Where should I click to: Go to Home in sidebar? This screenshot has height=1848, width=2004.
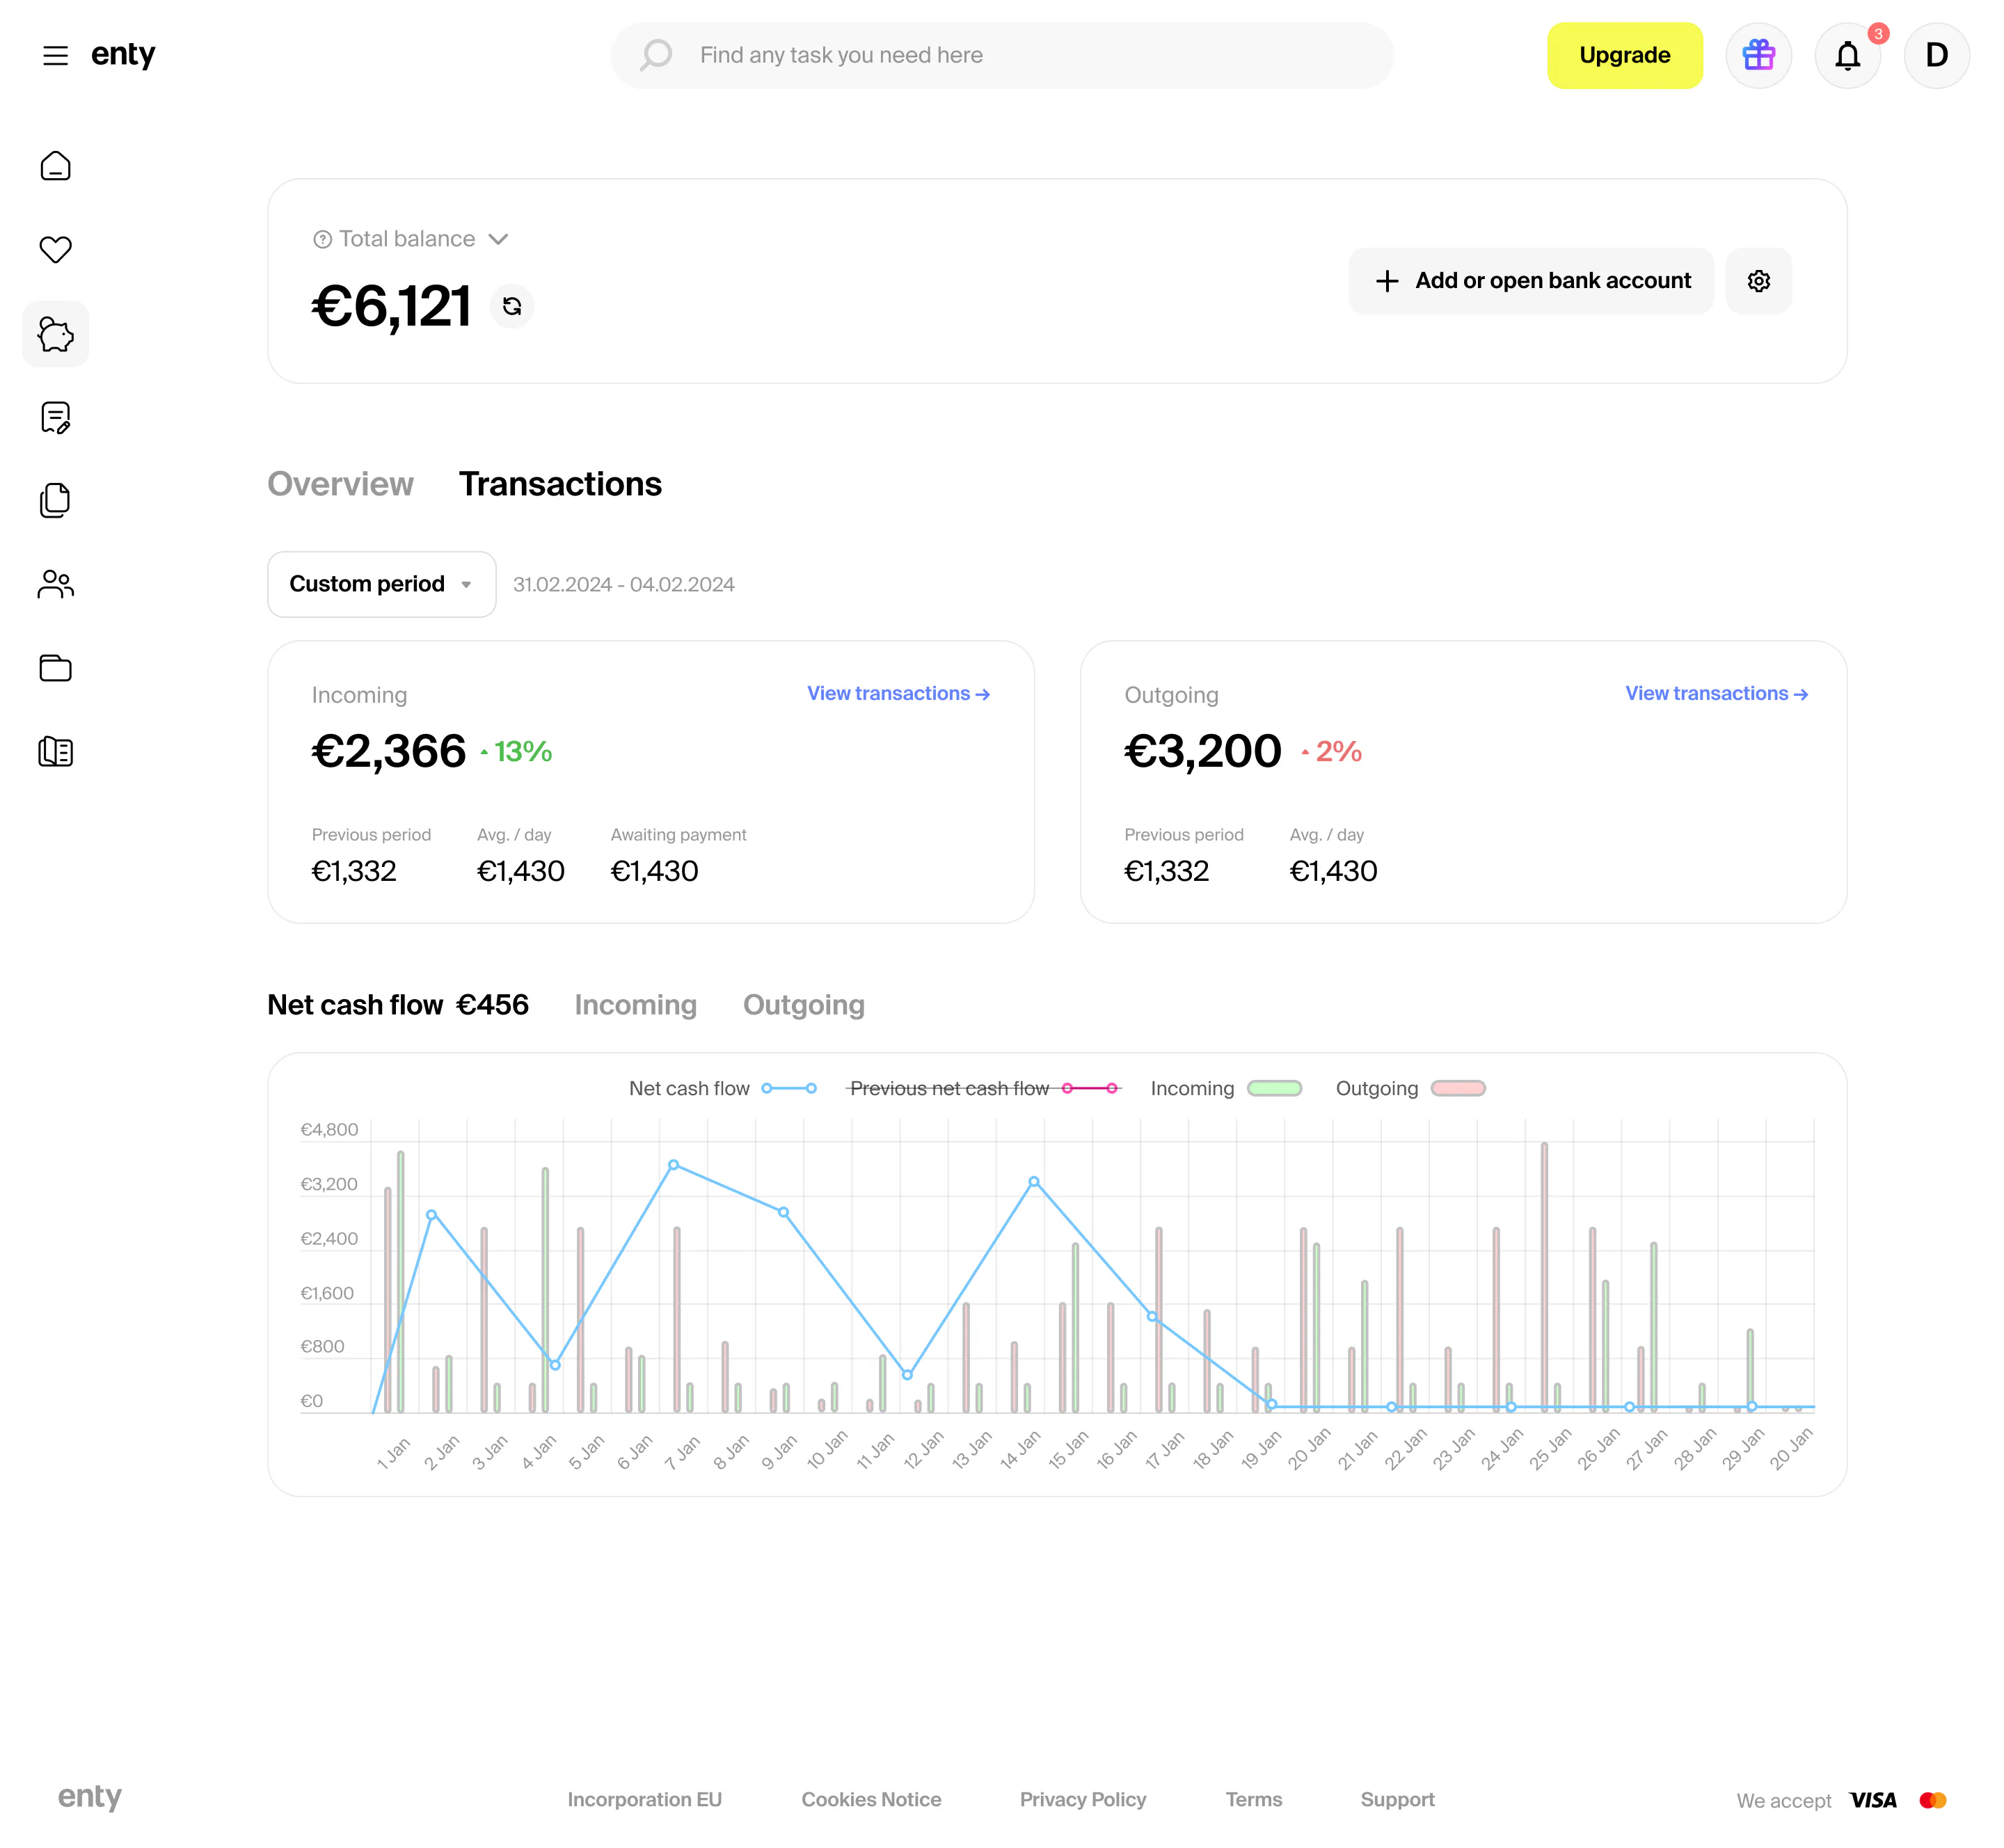(x=56, y=166)
